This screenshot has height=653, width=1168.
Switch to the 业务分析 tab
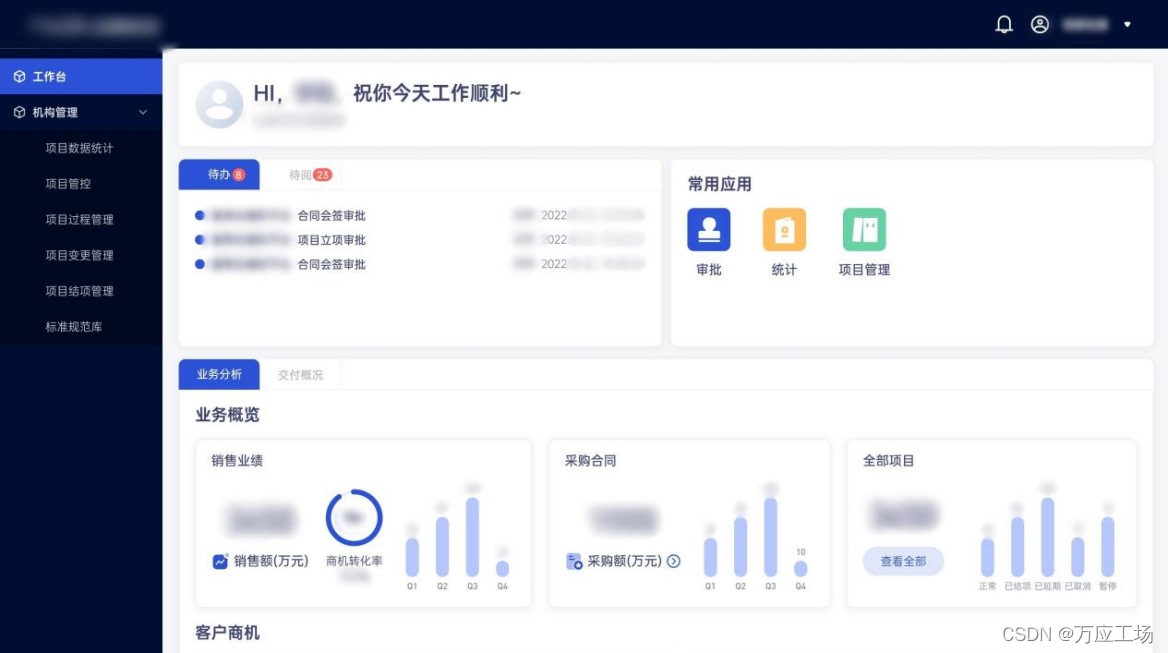(219, 374)
